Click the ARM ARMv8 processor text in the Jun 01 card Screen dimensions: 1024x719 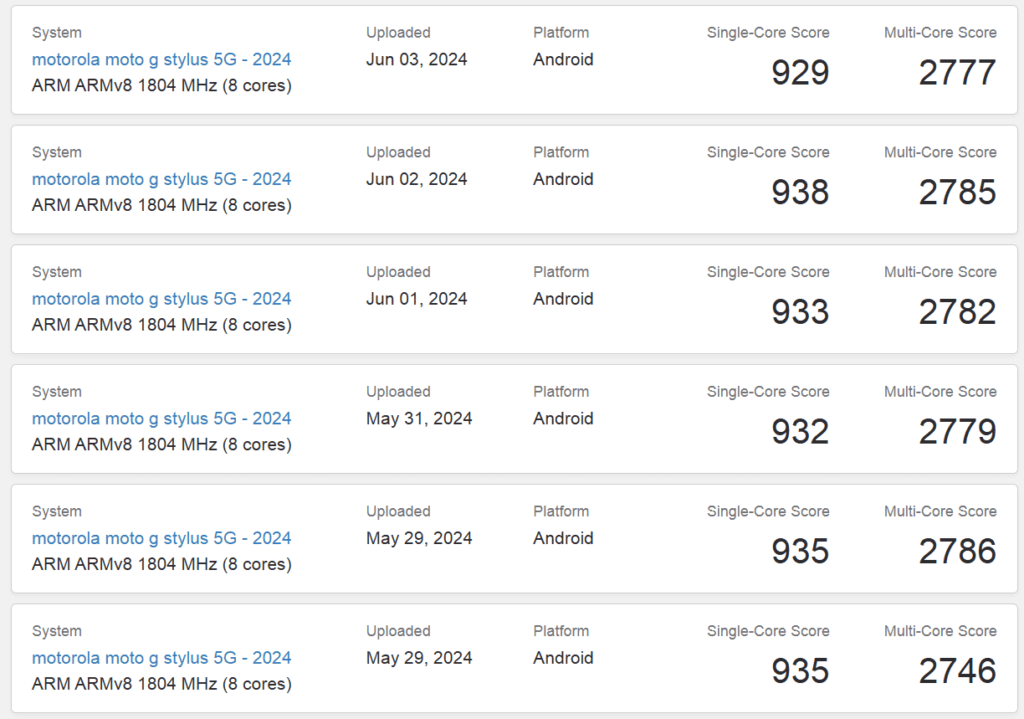coord(161,325)
